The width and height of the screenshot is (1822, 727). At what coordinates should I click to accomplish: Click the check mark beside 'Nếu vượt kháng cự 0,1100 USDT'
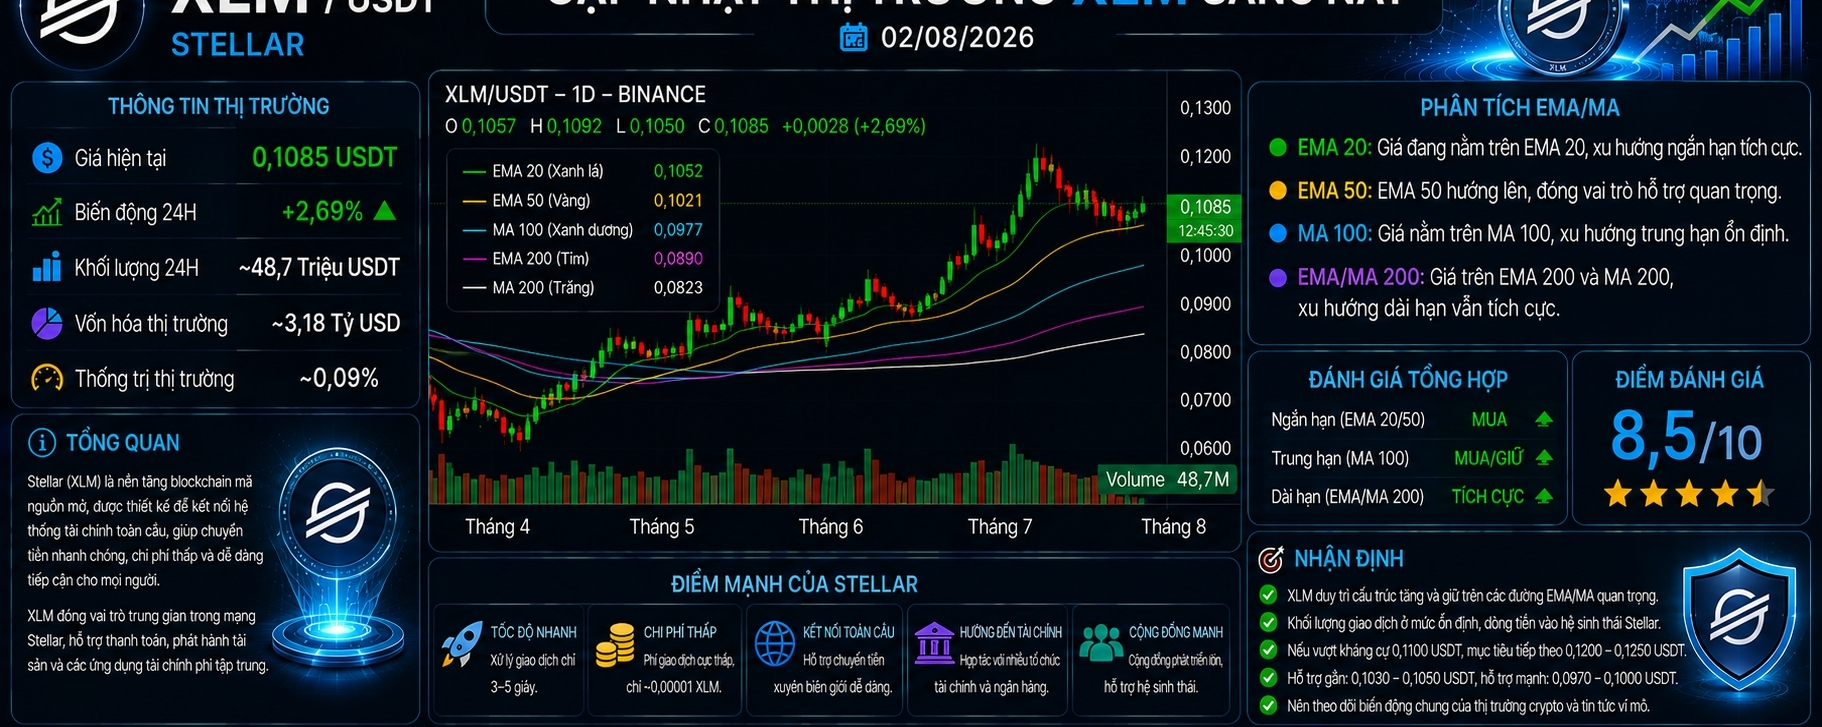tap(1268, 650)
